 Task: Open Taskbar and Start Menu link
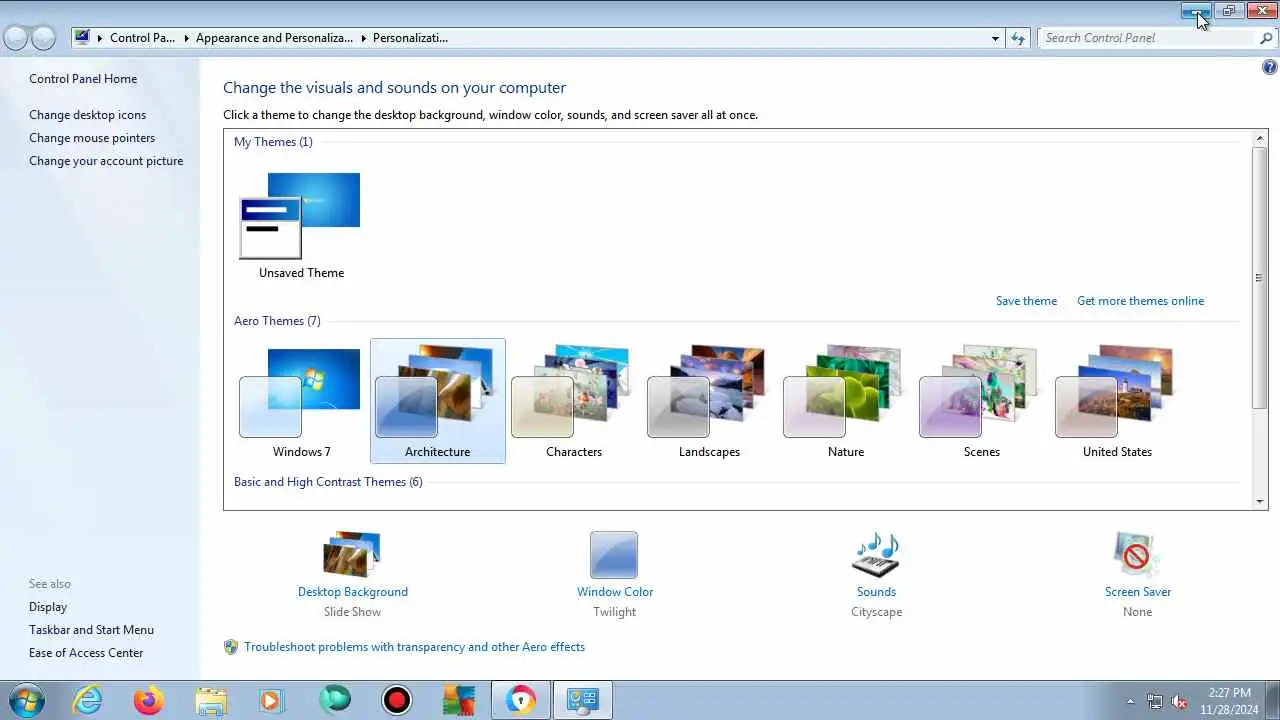tap(91, 630)
